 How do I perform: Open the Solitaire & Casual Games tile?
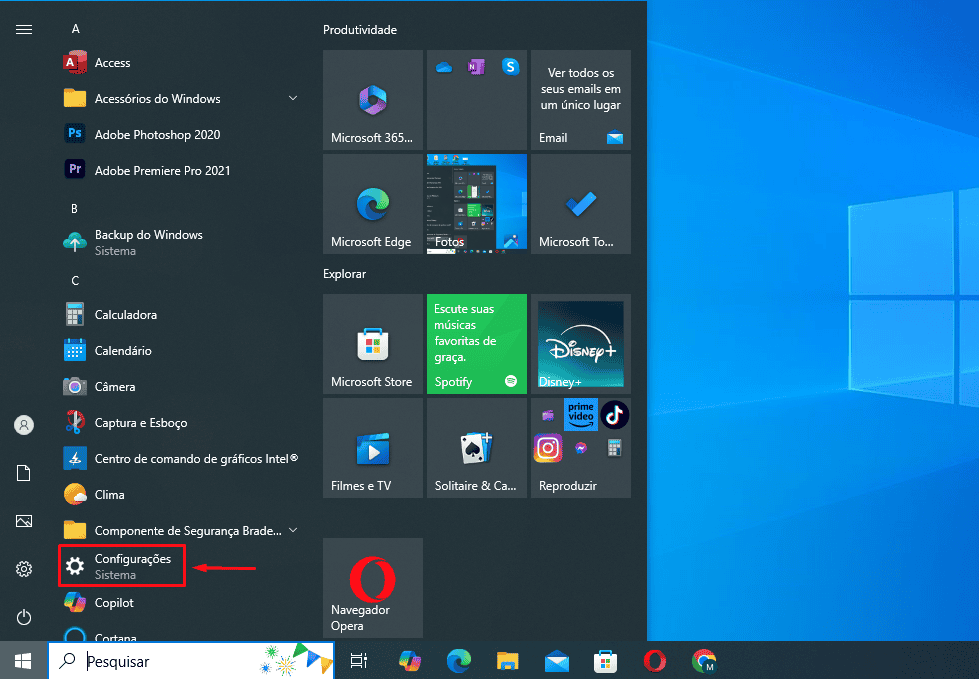[476, 448]
